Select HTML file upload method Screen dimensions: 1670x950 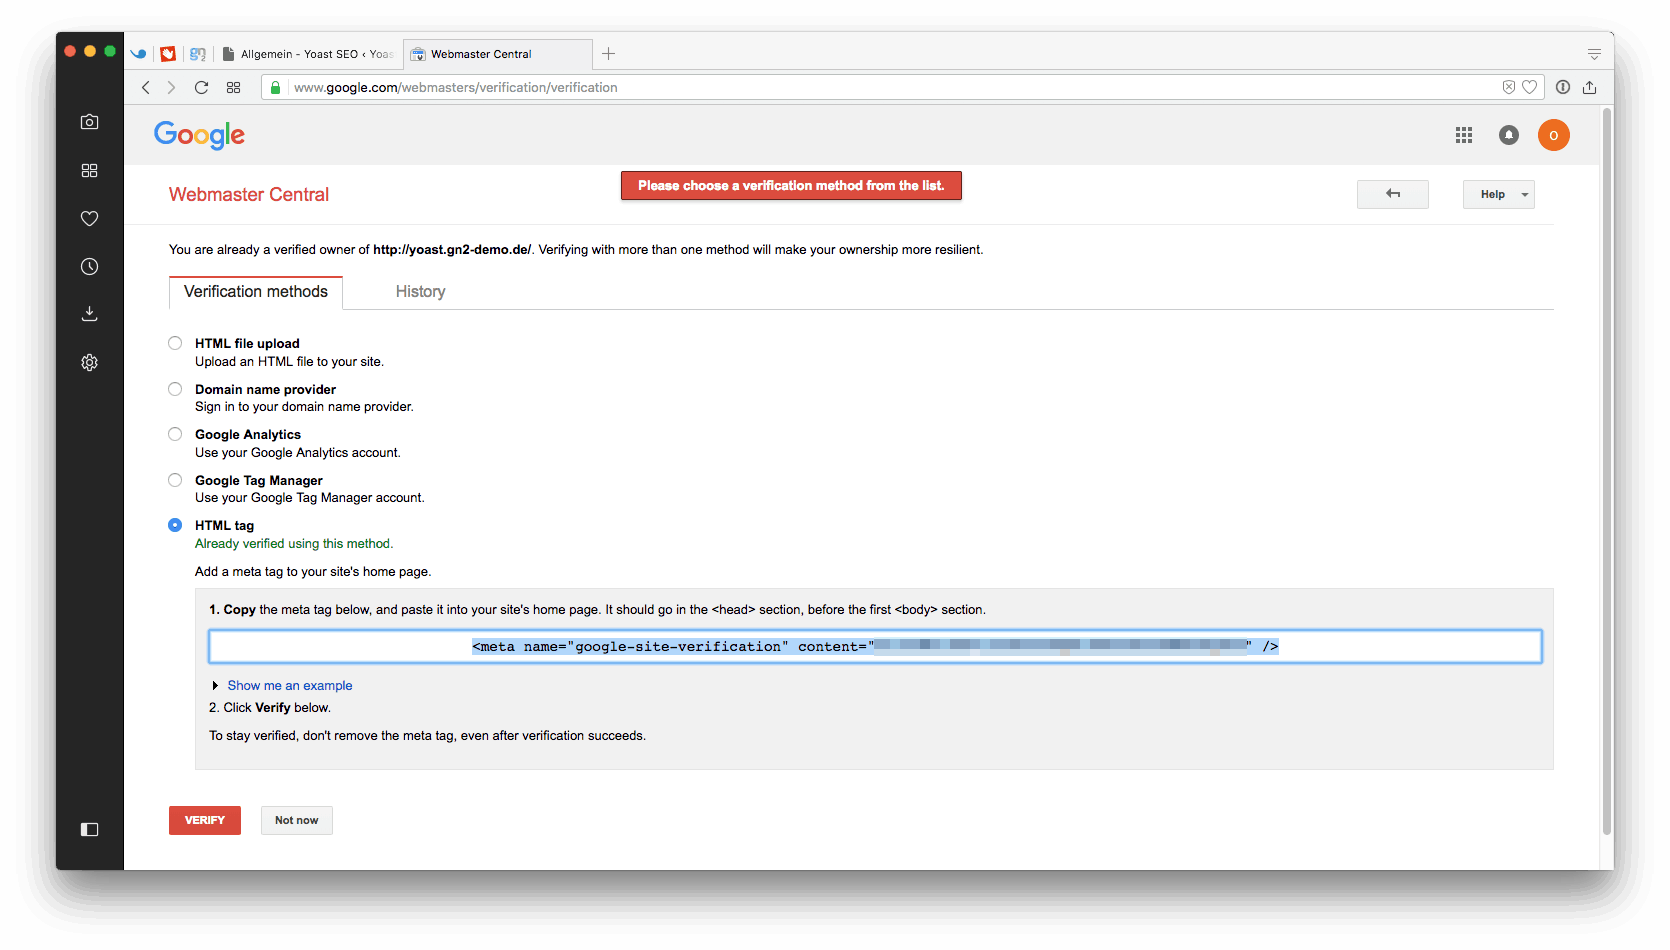[175, 343]
